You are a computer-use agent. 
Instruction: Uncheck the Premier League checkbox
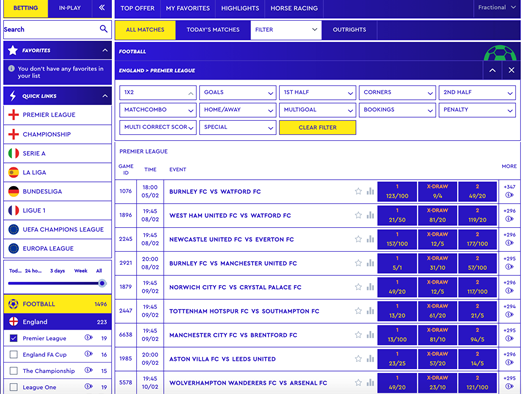pos(13,338)
